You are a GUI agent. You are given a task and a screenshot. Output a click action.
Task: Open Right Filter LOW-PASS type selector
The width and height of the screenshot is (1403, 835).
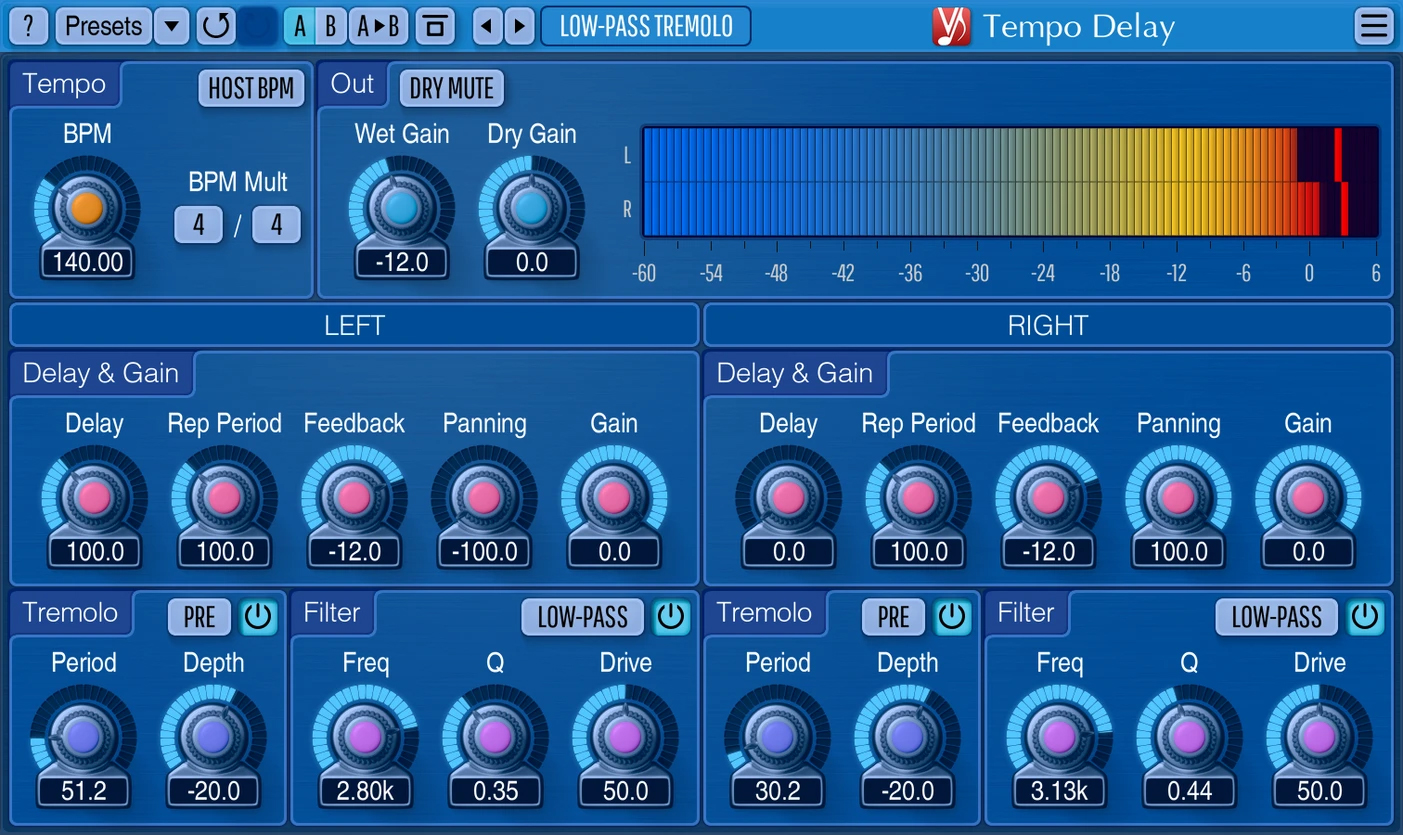pos(1277,617)
